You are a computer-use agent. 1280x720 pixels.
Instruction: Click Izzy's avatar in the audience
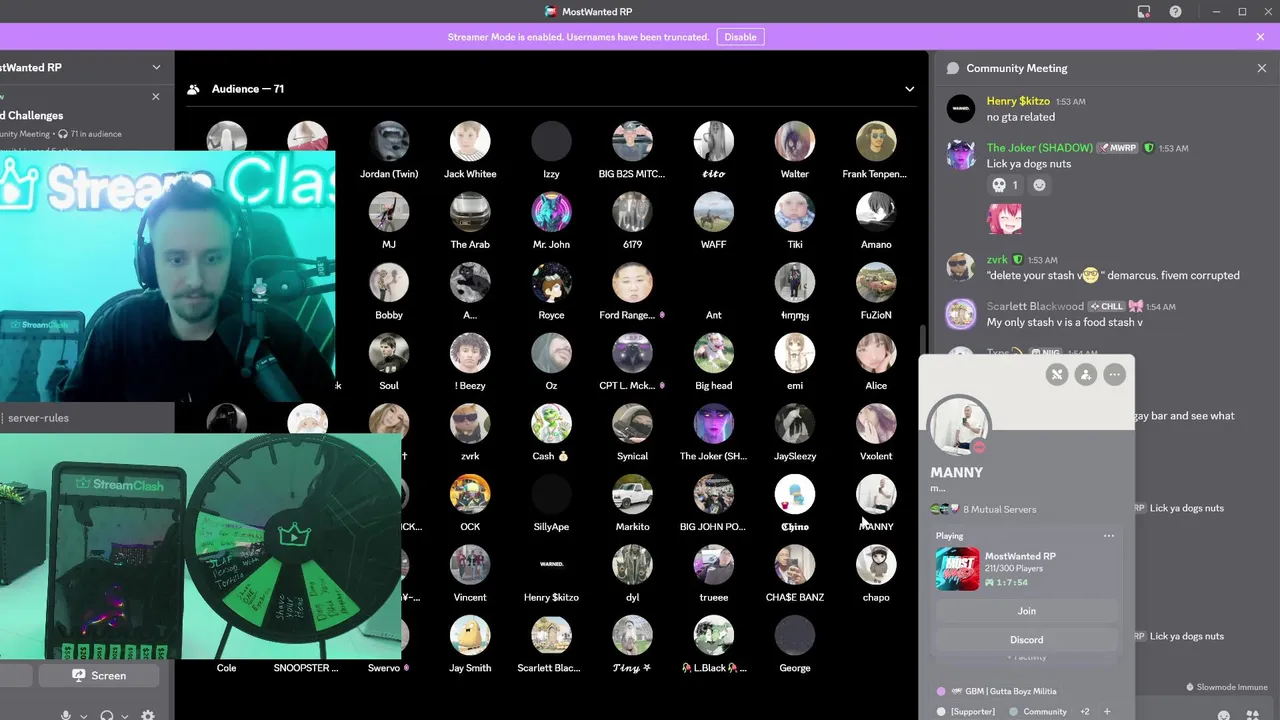(x=551, y=142)
